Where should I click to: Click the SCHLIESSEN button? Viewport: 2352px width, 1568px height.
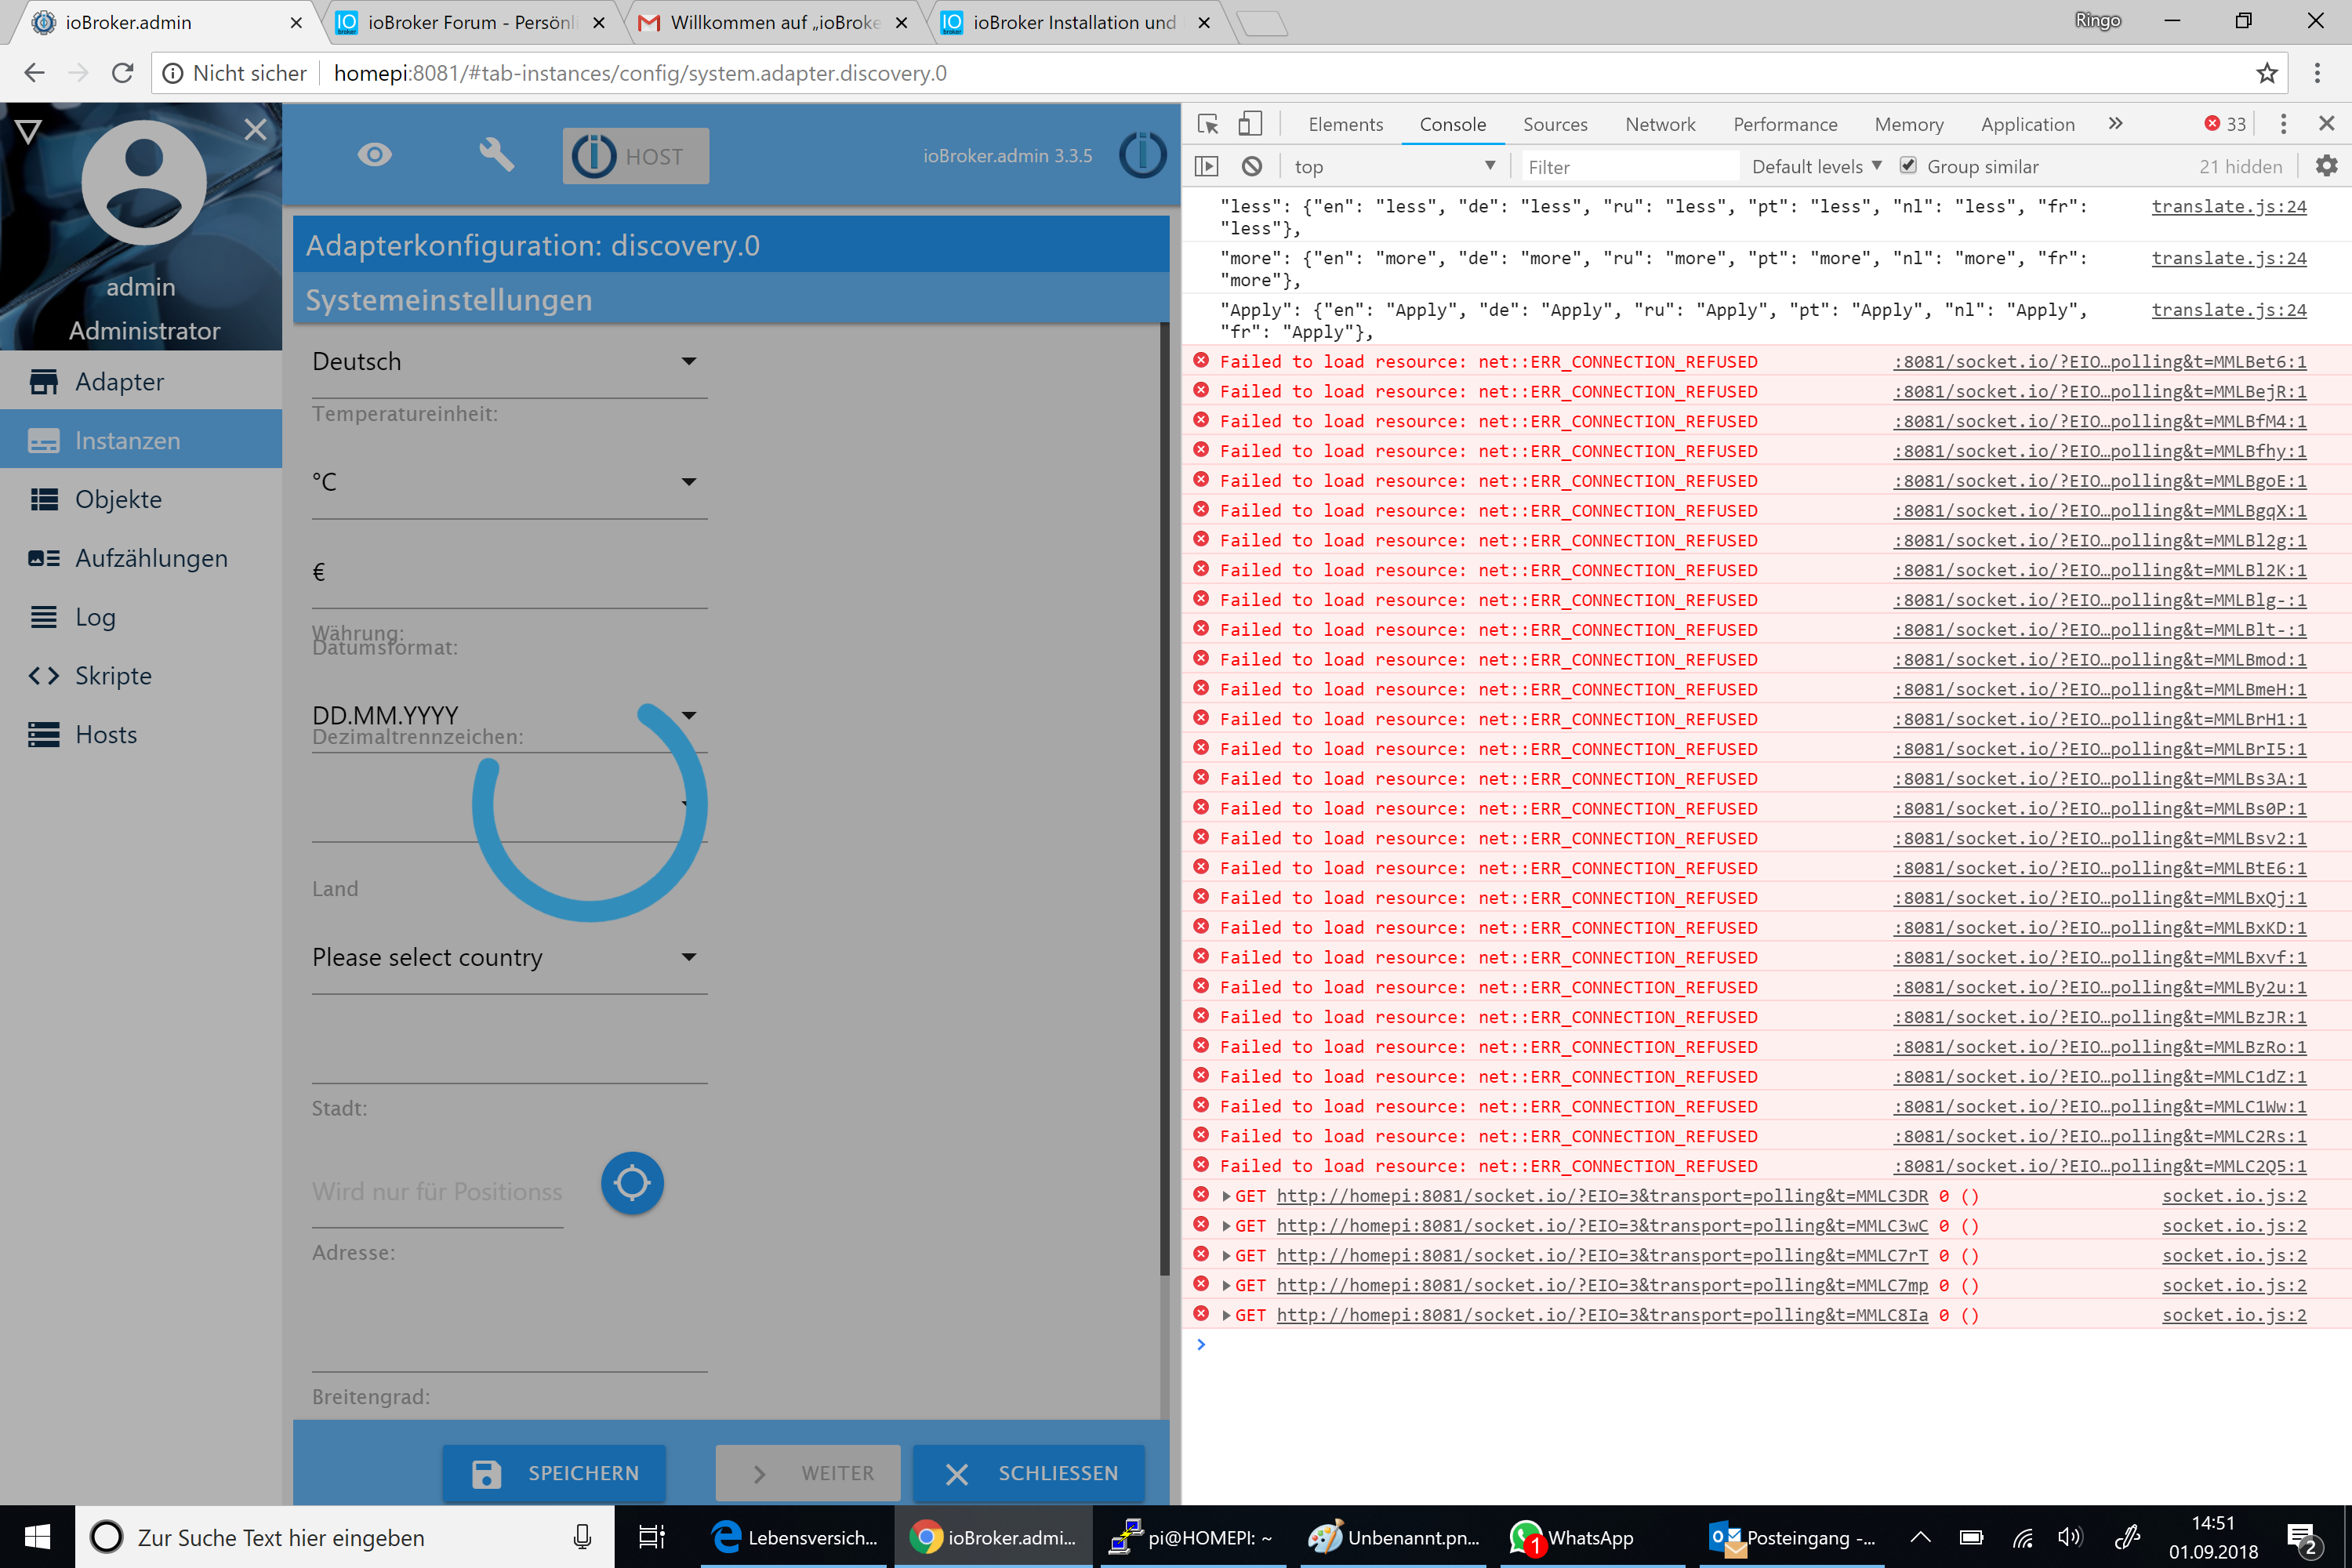(x=1029, y=1472)
